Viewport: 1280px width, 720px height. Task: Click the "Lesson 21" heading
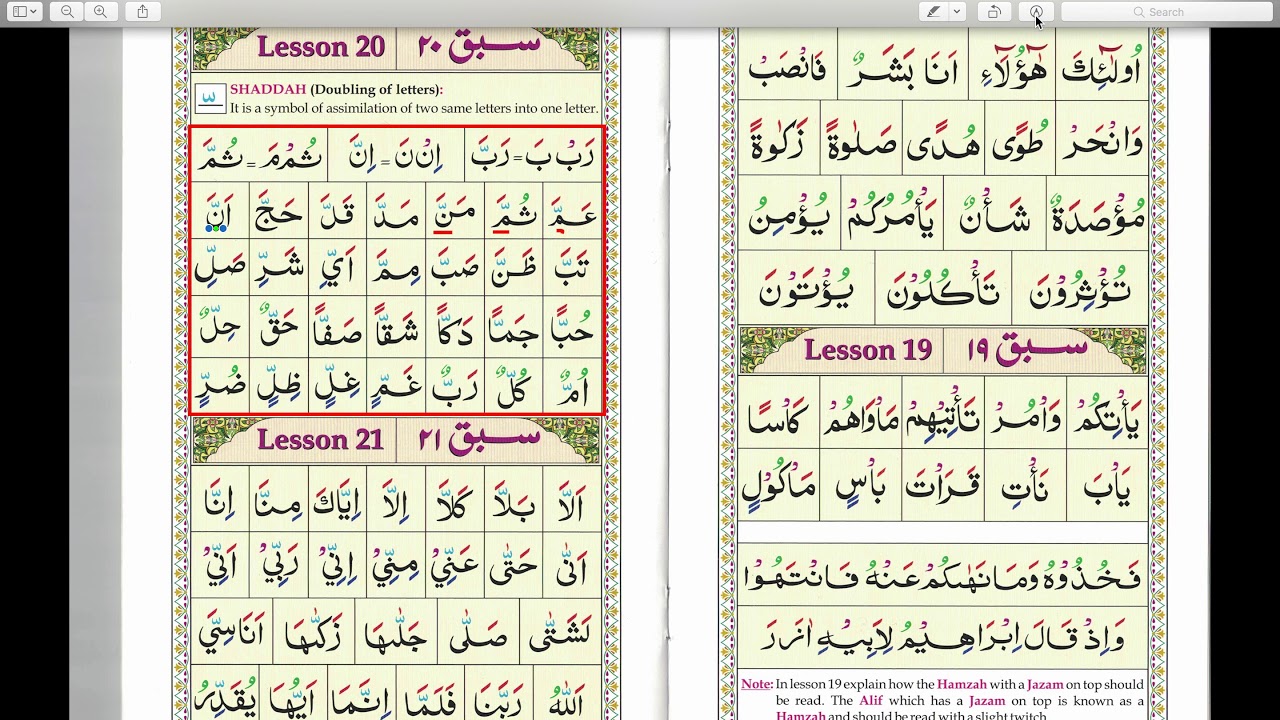[320, 440]
